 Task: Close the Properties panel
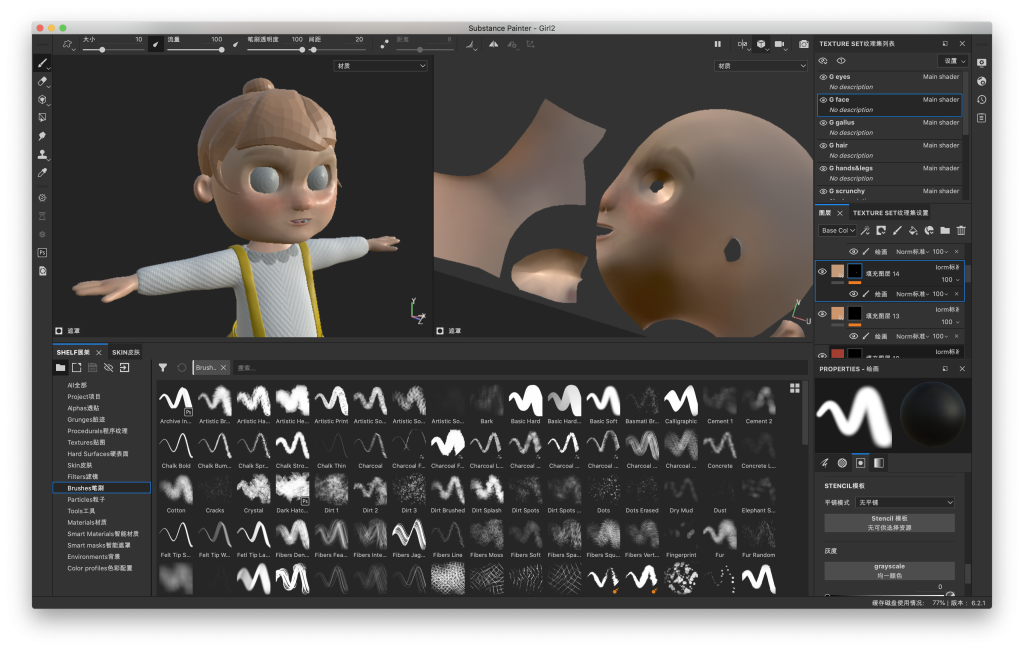coord(962,369)
